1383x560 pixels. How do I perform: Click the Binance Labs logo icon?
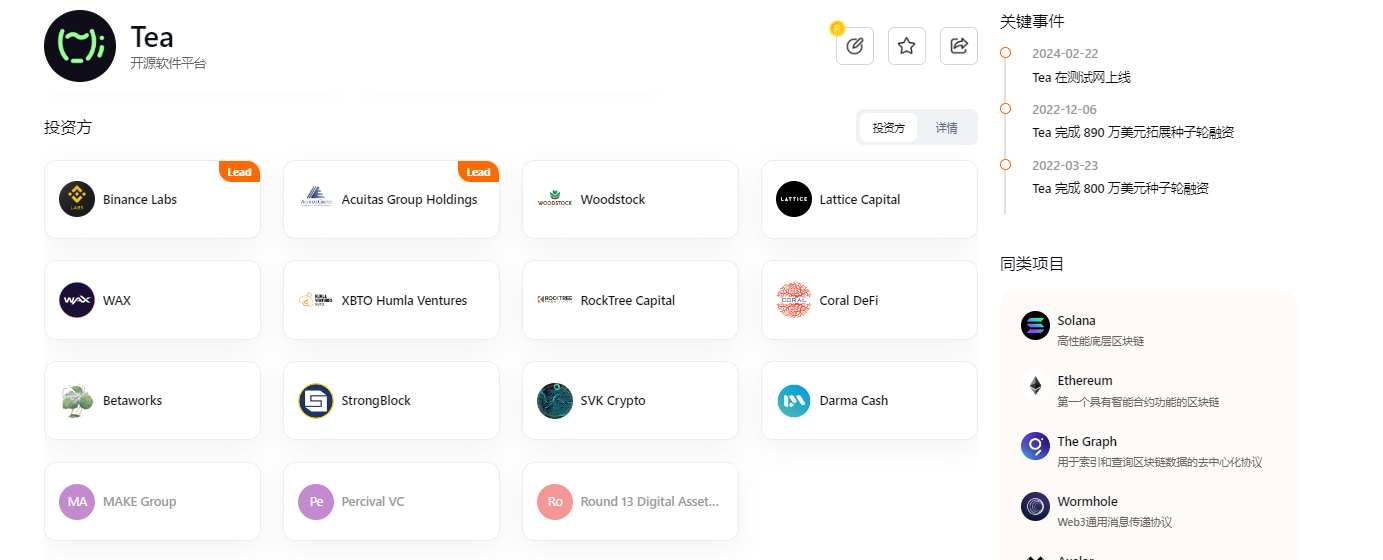(77, 199)
